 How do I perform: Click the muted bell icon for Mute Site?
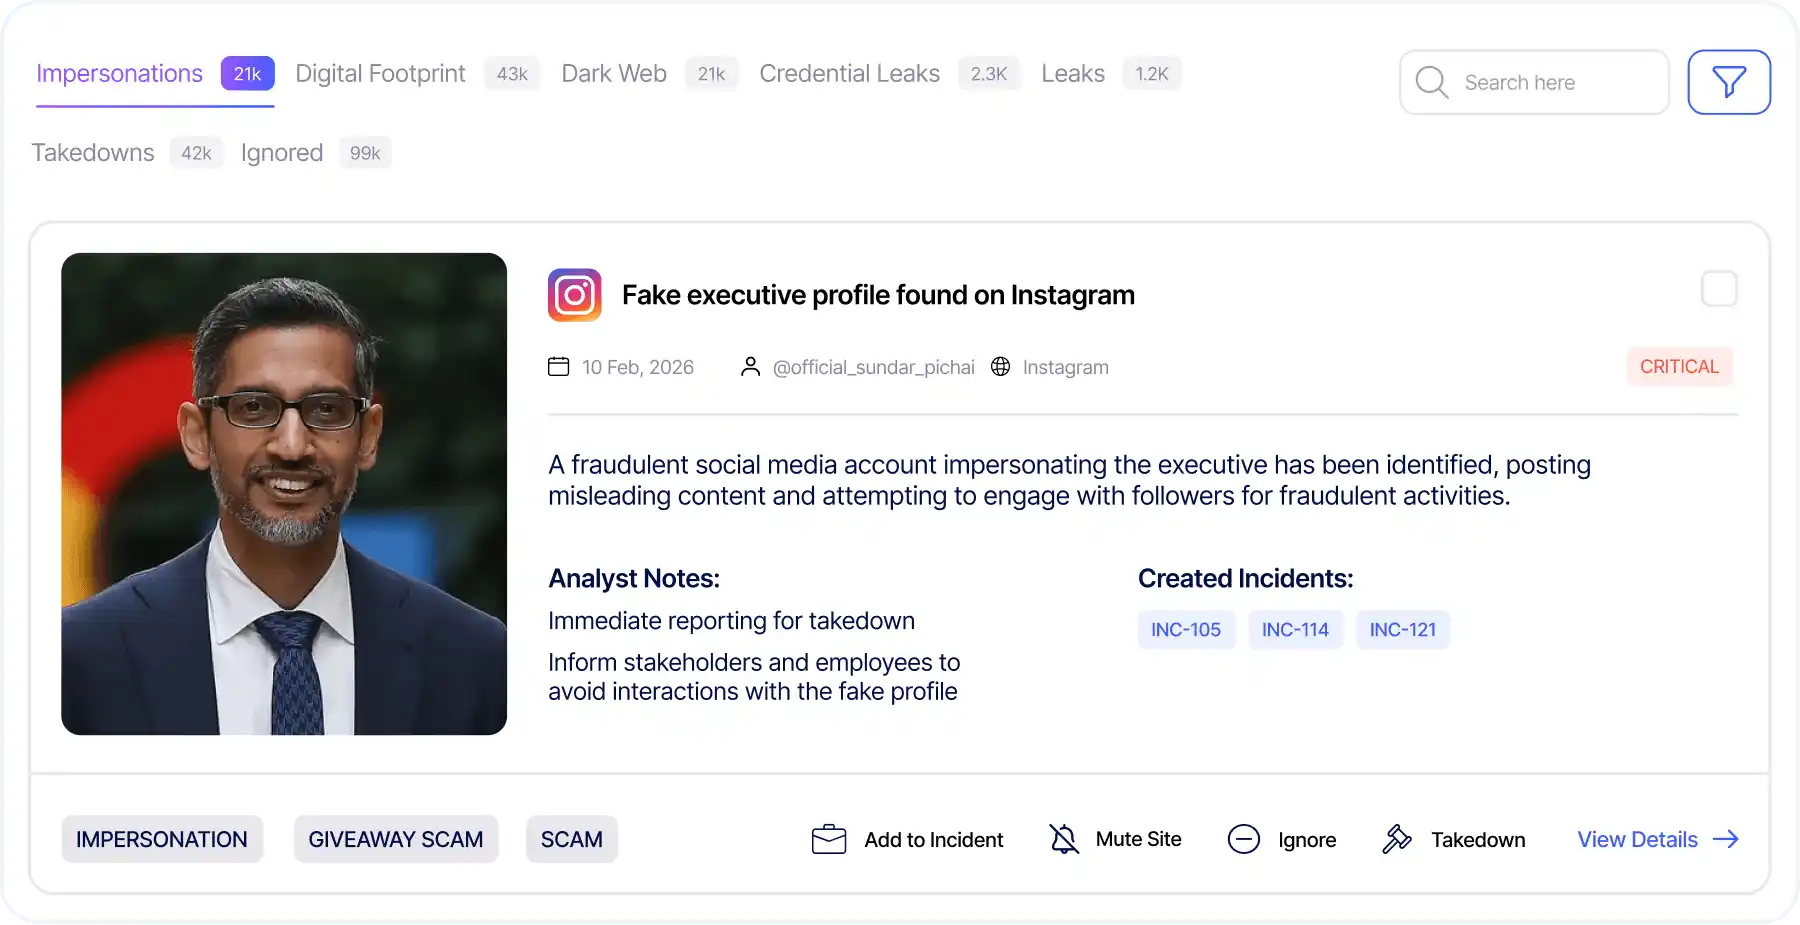coord(1063,839)
